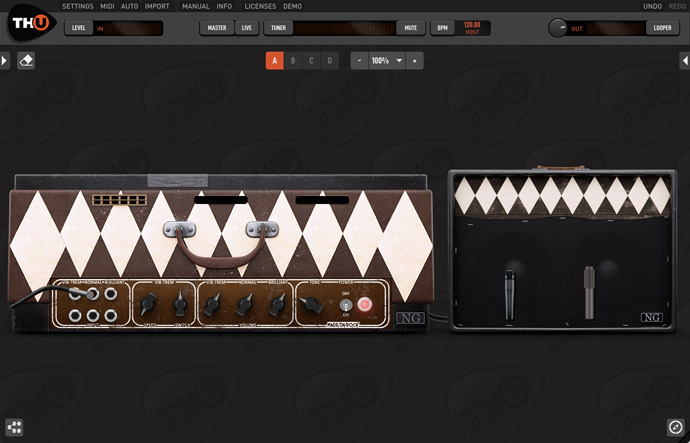Click the round icon at bottom right
Viewport: 690px width, 443px height.
tap(675, 428)
